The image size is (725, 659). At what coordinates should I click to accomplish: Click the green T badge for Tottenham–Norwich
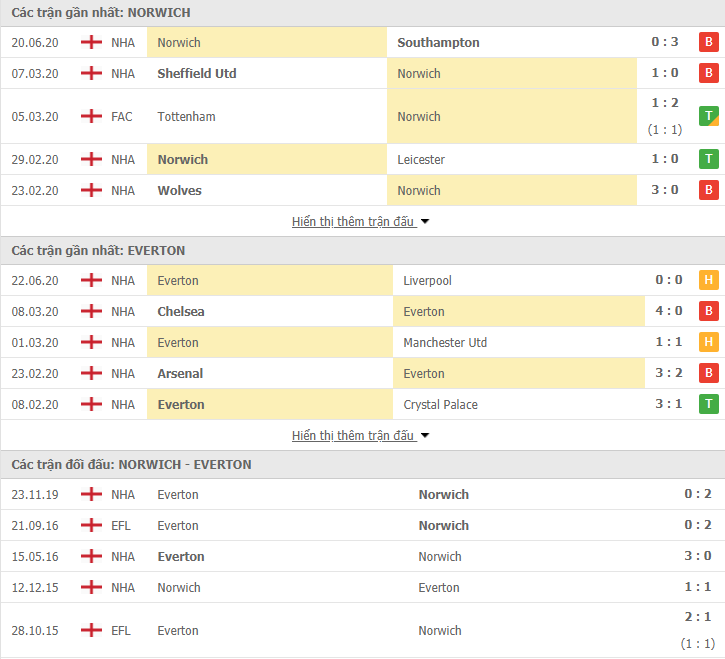pos(708,116)
